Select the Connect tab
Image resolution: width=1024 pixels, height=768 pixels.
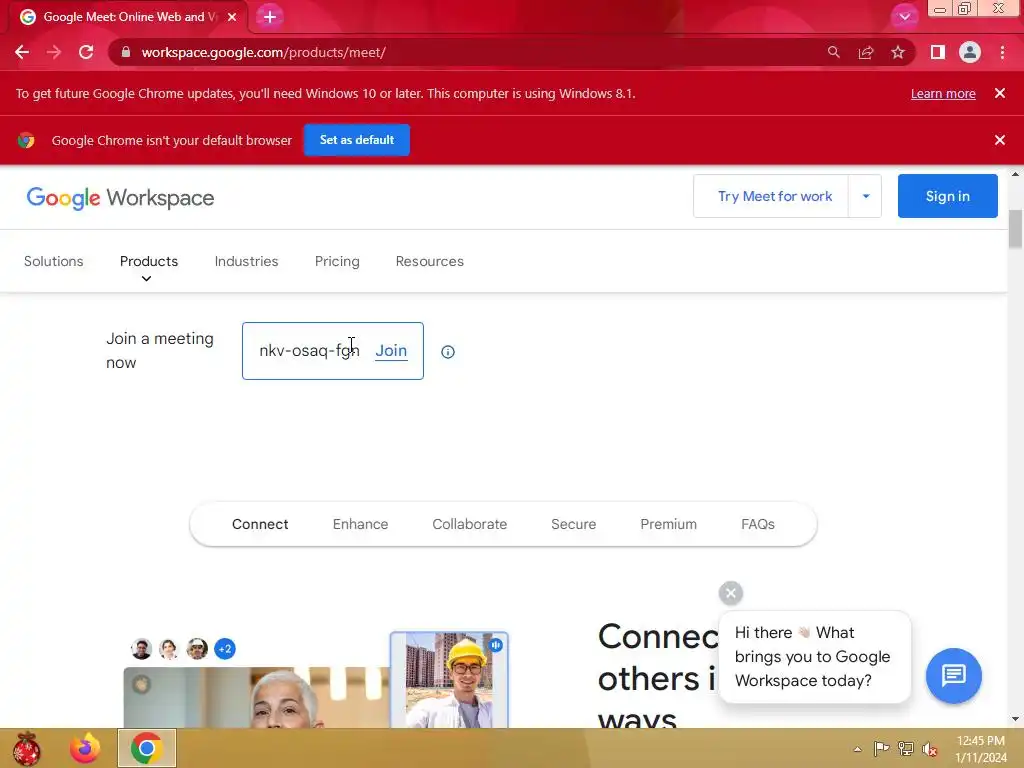pyautogui.click(x=260, y=524)
